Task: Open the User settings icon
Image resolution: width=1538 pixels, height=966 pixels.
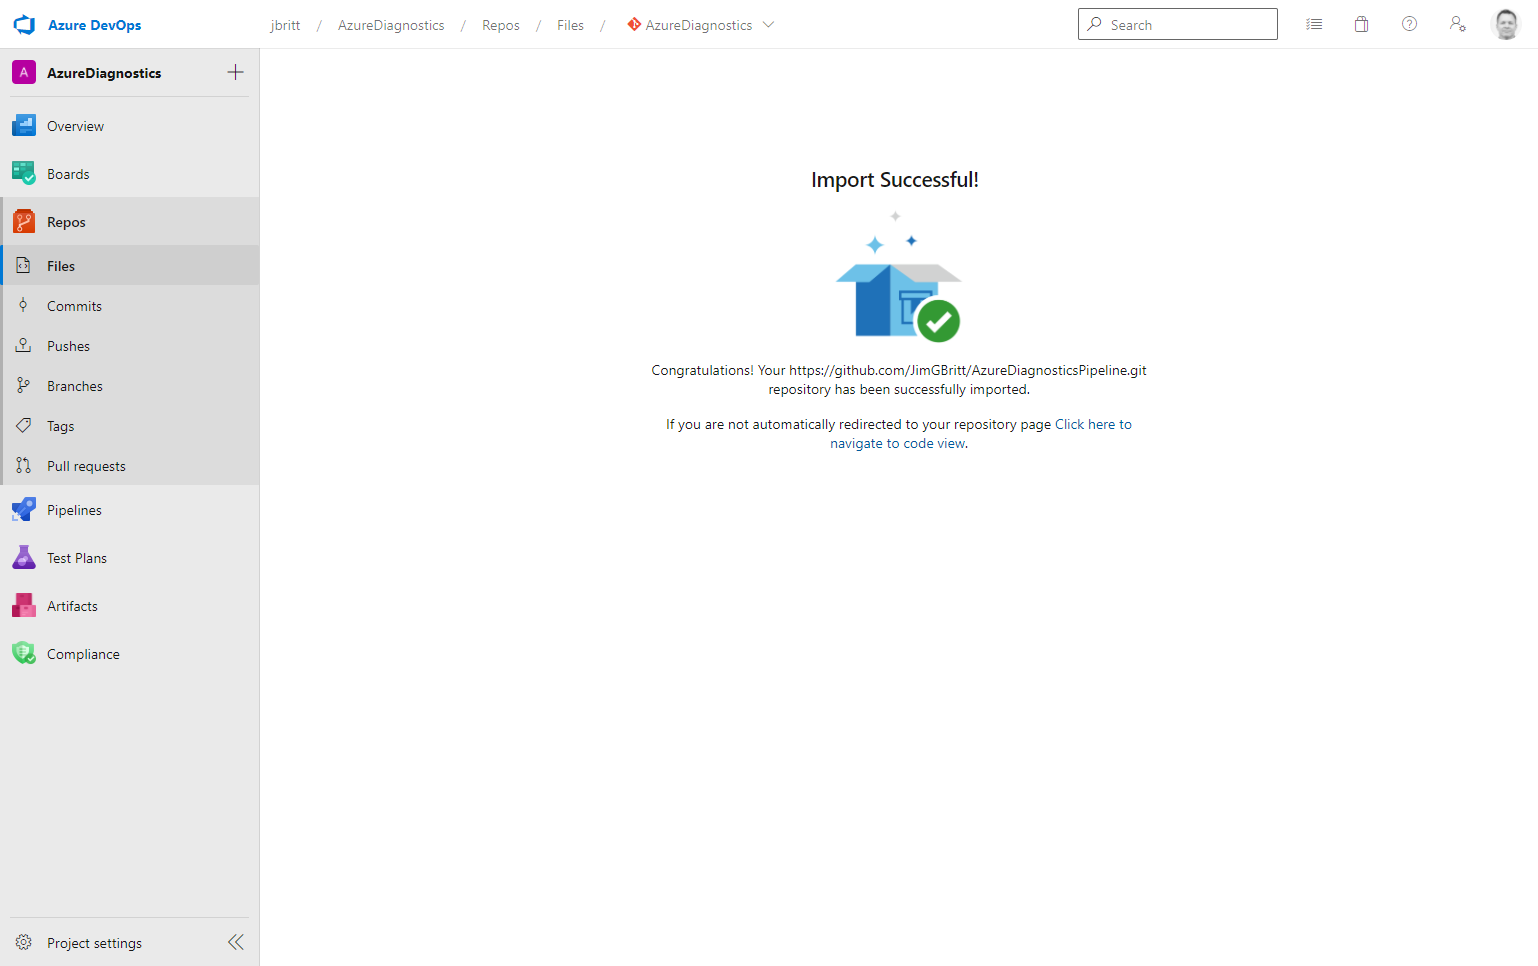Action: [1457, 24]
